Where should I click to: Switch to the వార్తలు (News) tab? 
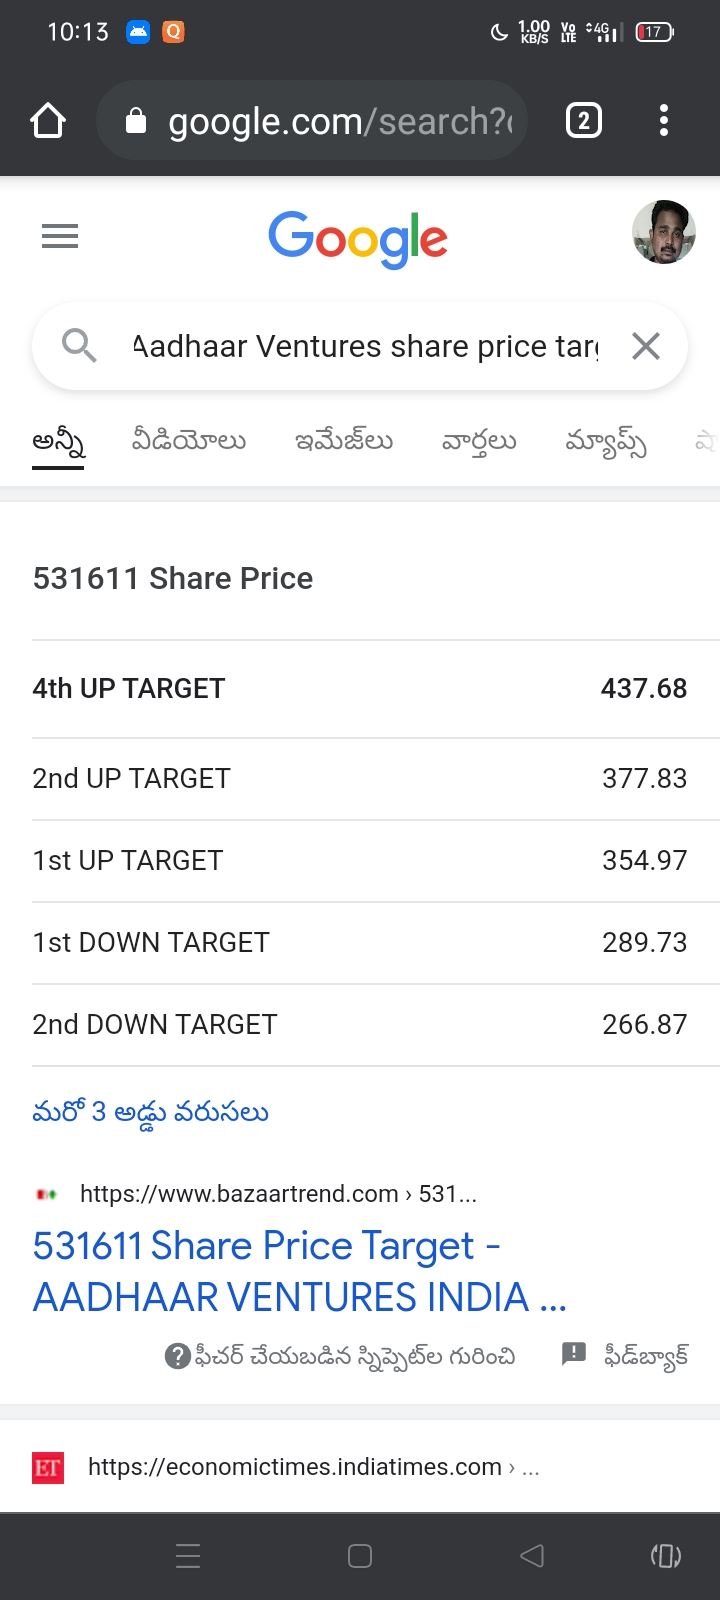coord(479,440)
